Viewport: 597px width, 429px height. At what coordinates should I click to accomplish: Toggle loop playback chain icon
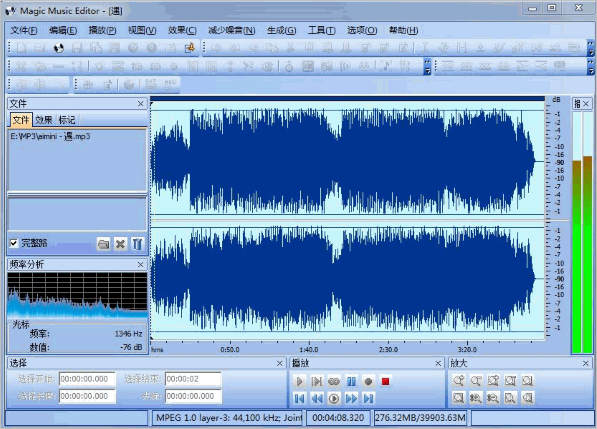(334, 381)
